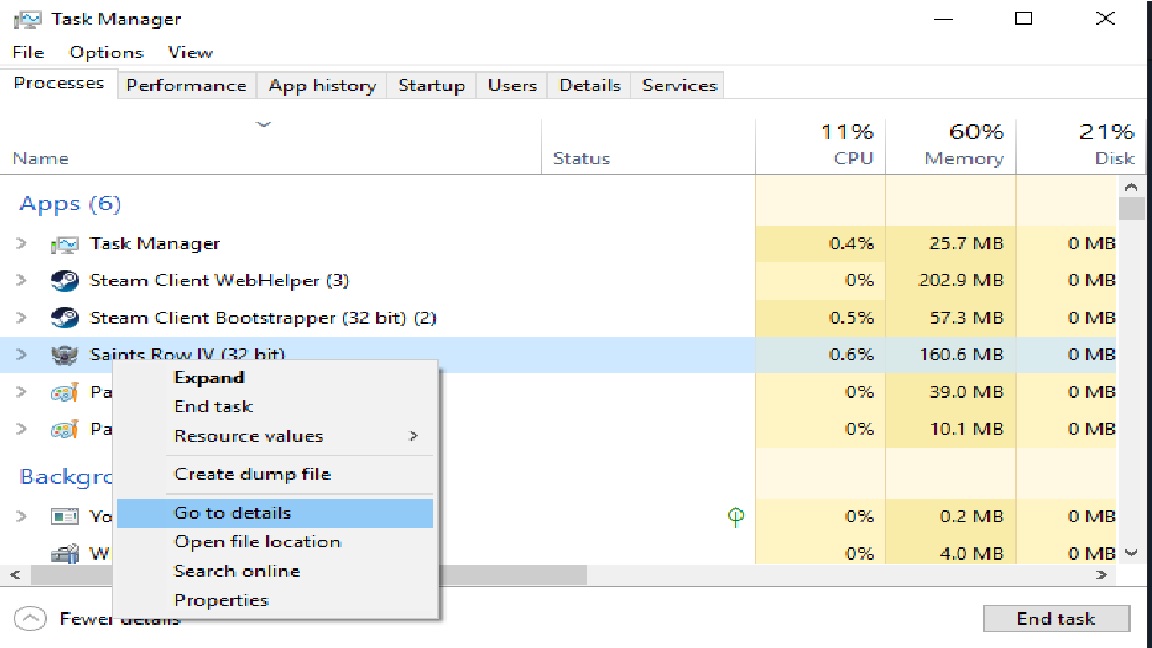Image resolution: width=1152 pixels, height=648 pixels.
Task: Click the Saints Row IV app icon
Action: tap(65, 355)
